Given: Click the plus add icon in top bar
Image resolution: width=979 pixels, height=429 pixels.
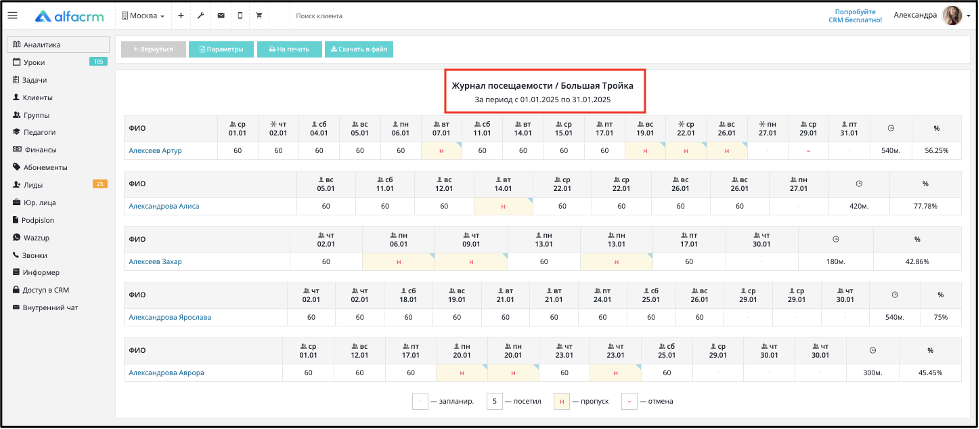Looking at the screenshot, I should [x=180, y=16].
